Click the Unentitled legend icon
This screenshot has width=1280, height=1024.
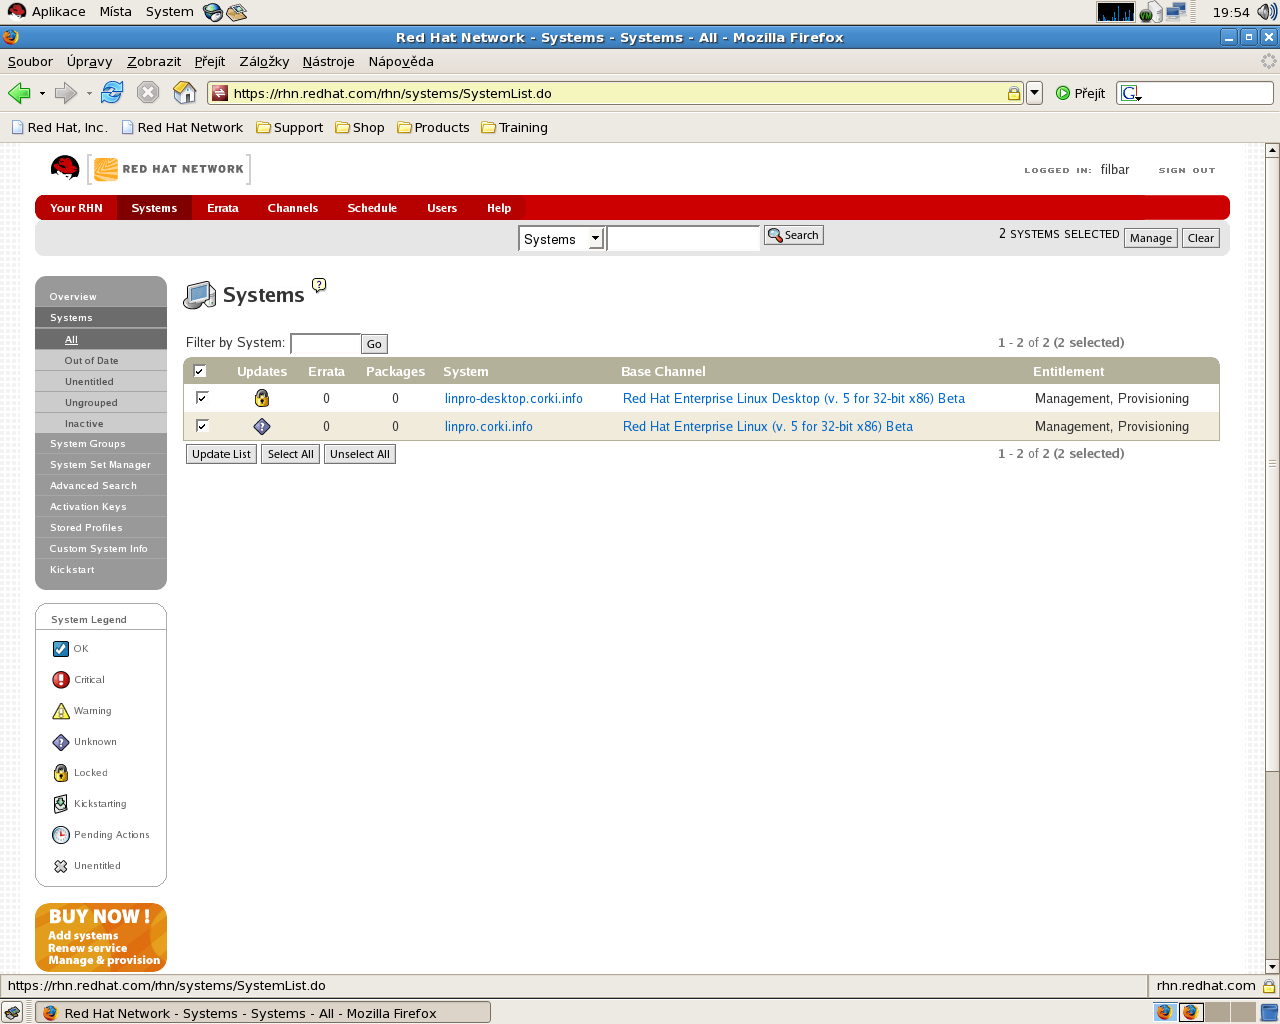point(61,866)
